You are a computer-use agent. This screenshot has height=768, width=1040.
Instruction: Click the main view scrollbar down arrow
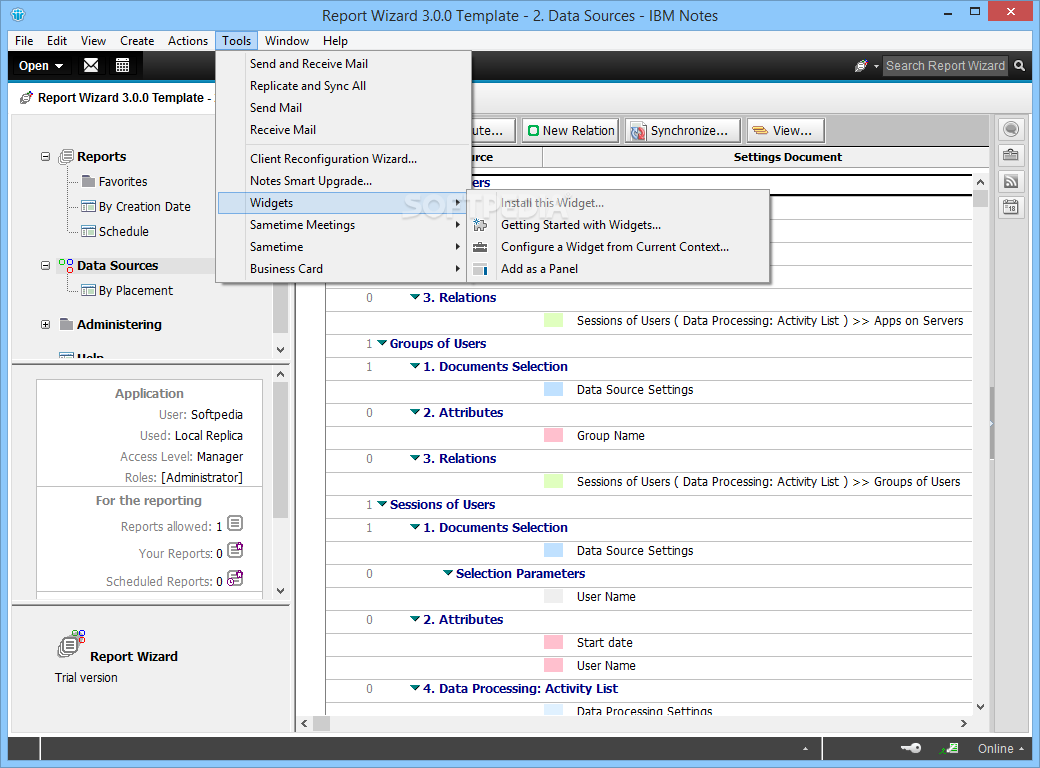[980, 707]
